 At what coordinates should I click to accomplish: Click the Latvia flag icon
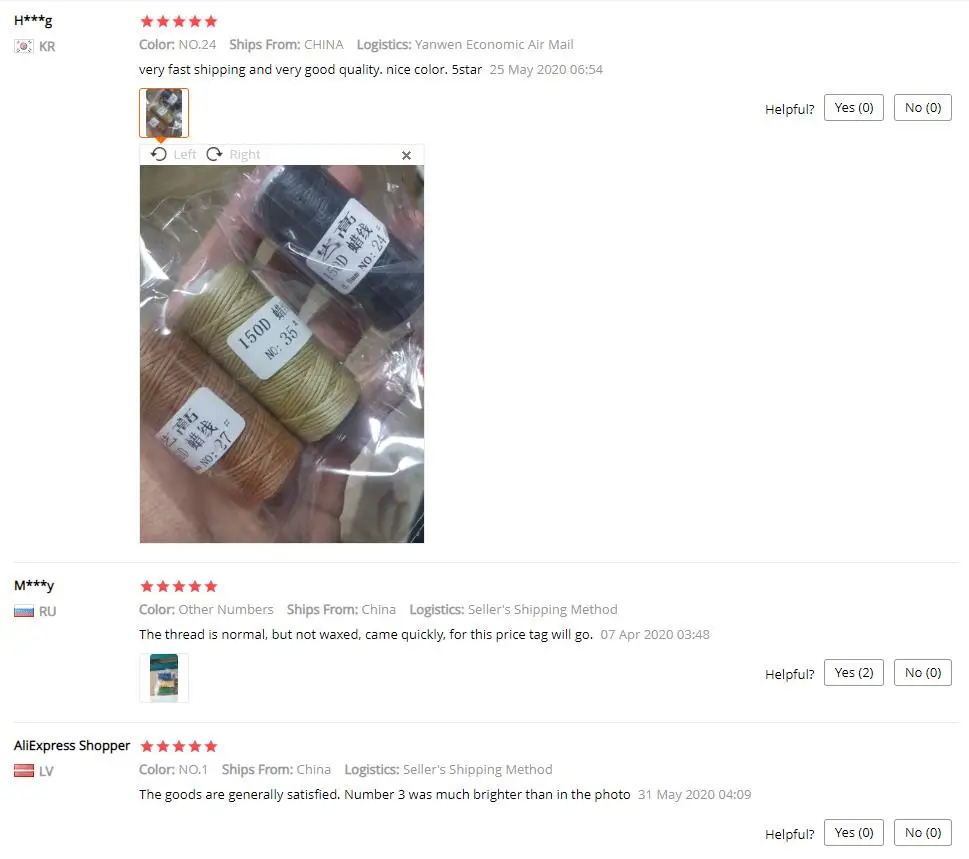pos(24,771)
